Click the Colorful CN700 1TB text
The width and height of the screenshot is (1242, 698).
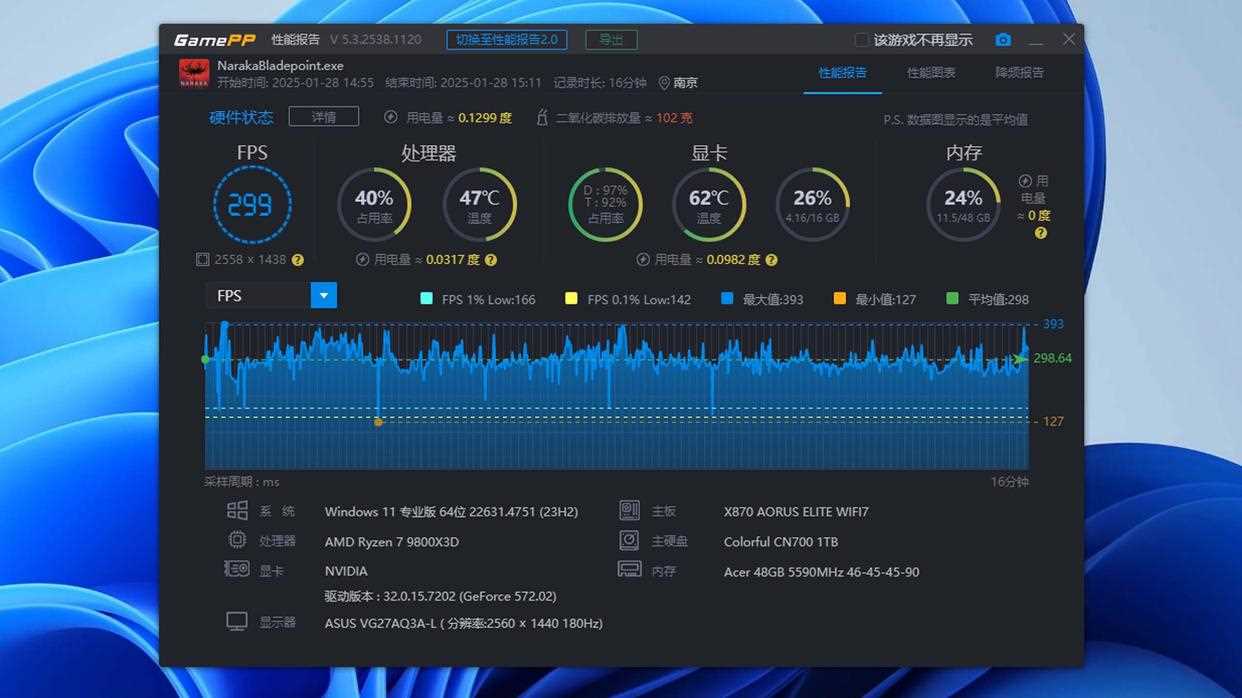coord(781,542)
